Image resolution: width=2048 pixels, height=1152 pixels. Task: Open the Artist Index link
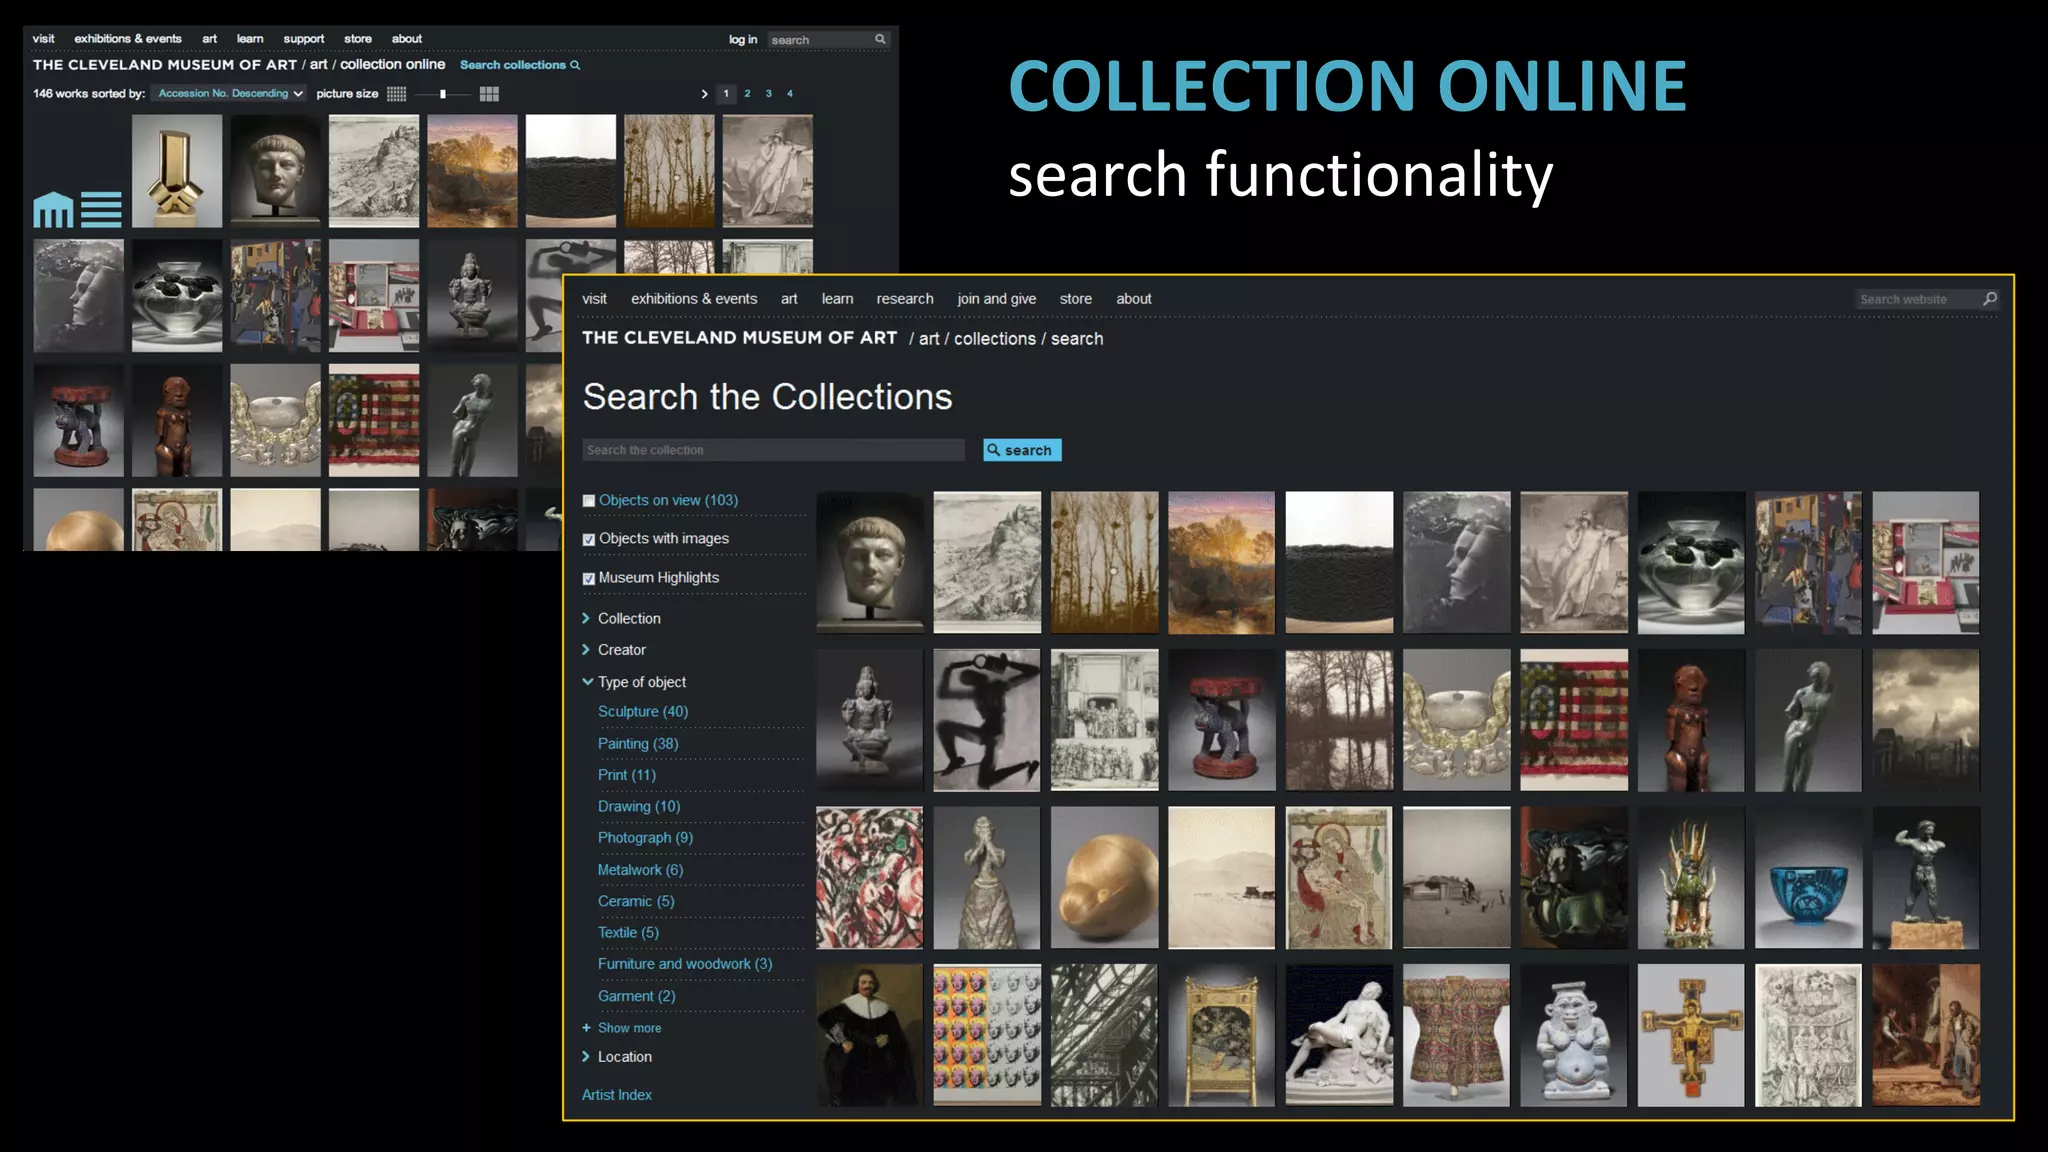pos(616,1095)
